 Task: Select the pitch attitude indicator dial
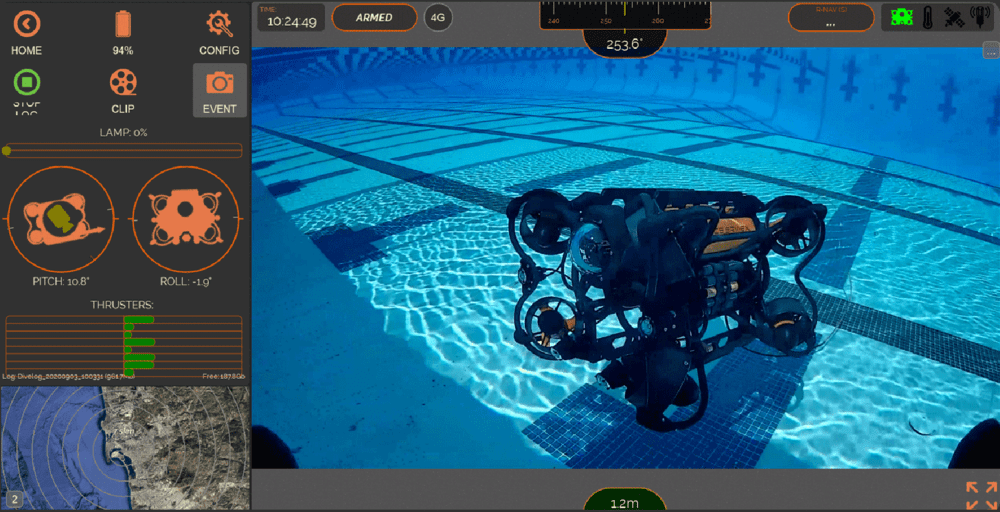coord(61,219)
